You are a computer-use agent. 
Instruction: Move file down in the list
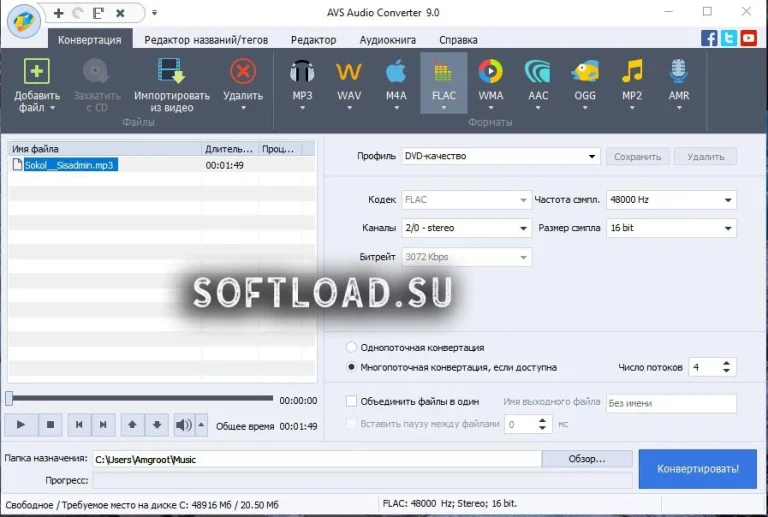(157, 424)
